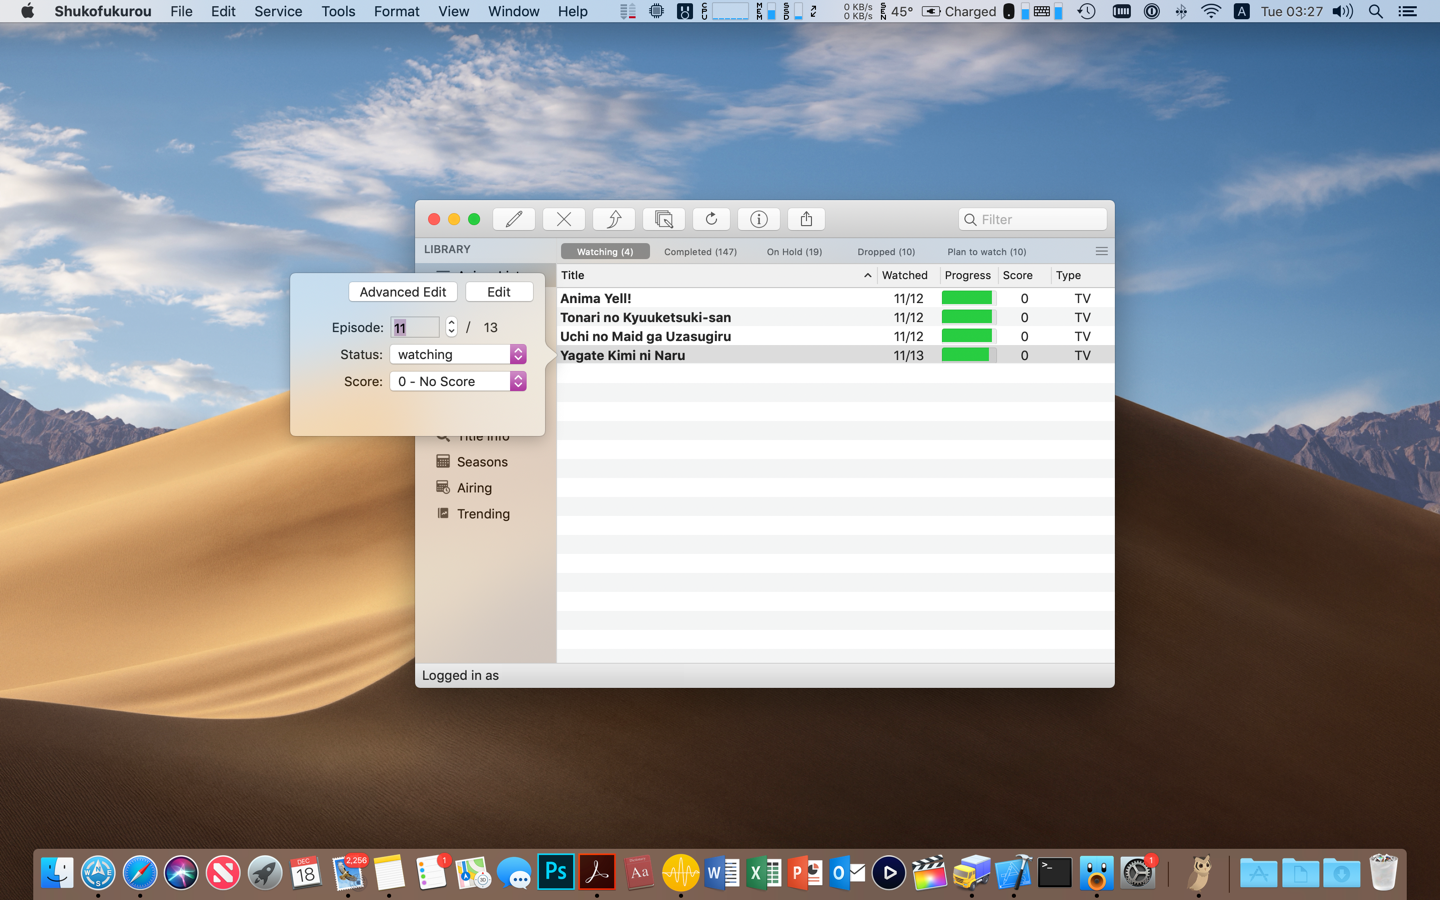The width and height of the screenshot is (1440, 900).
Task: Click the Uchi no Maid ga Uzasugiru progress bar
Action: point(968,336)
